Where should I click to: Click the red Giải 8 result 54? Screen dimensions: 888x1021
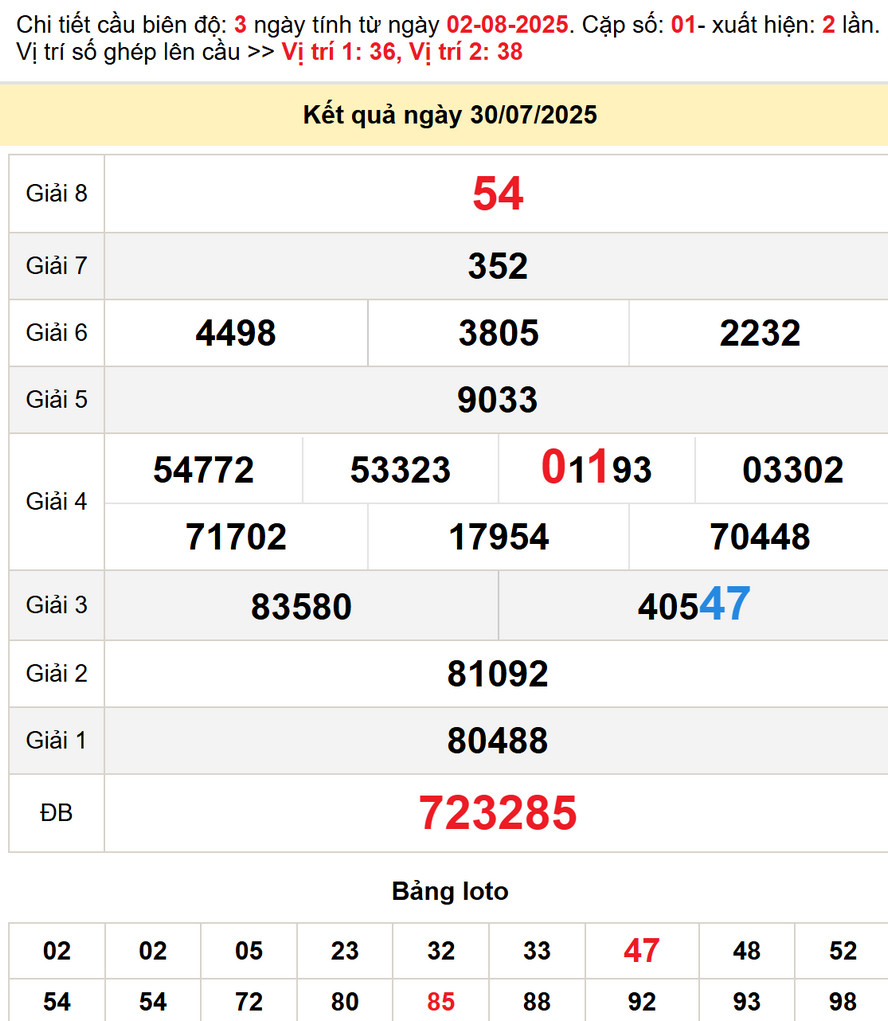point(497,194)
